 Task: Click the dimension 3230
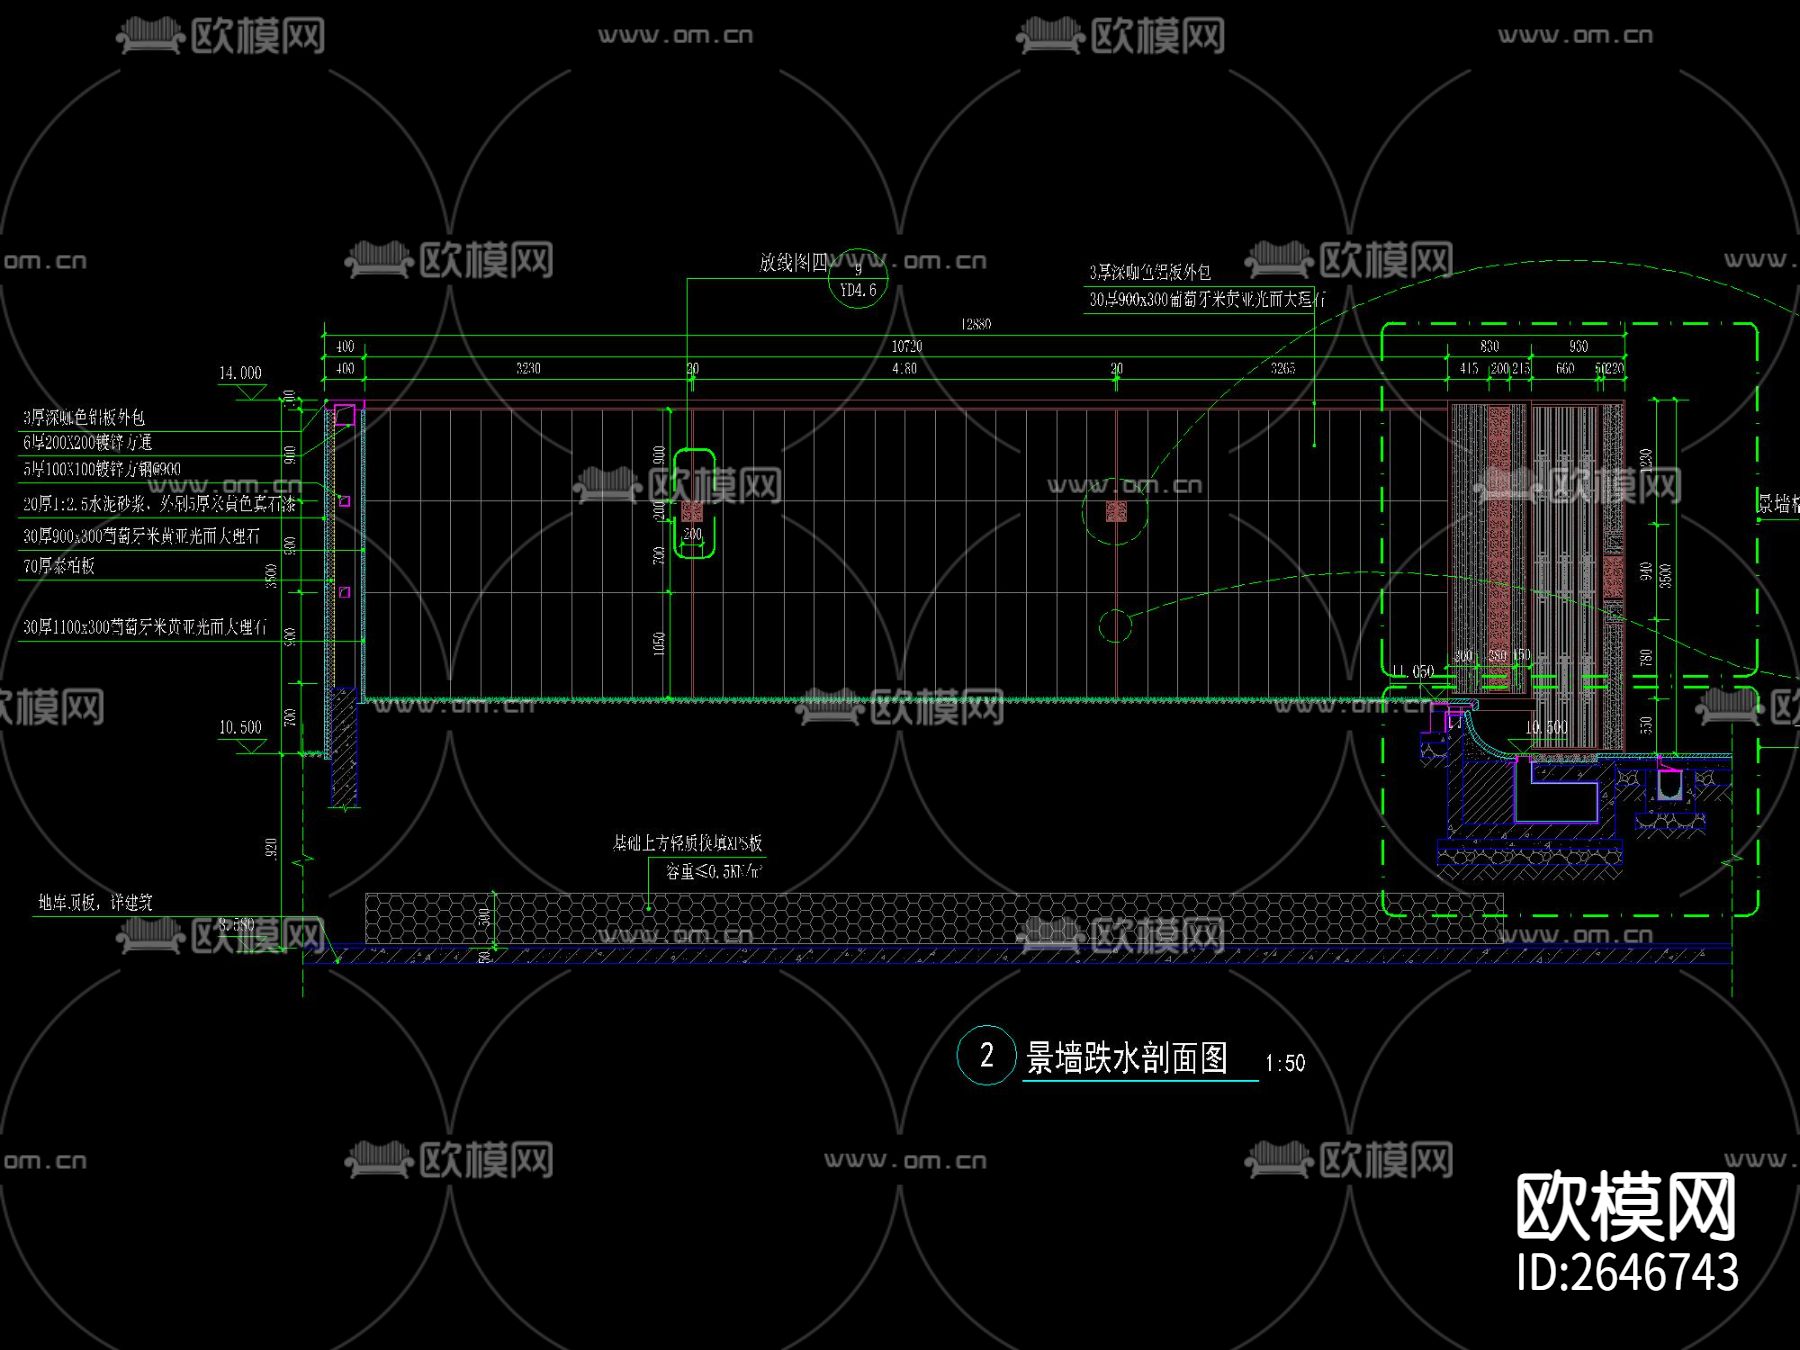tap(528, 368)
